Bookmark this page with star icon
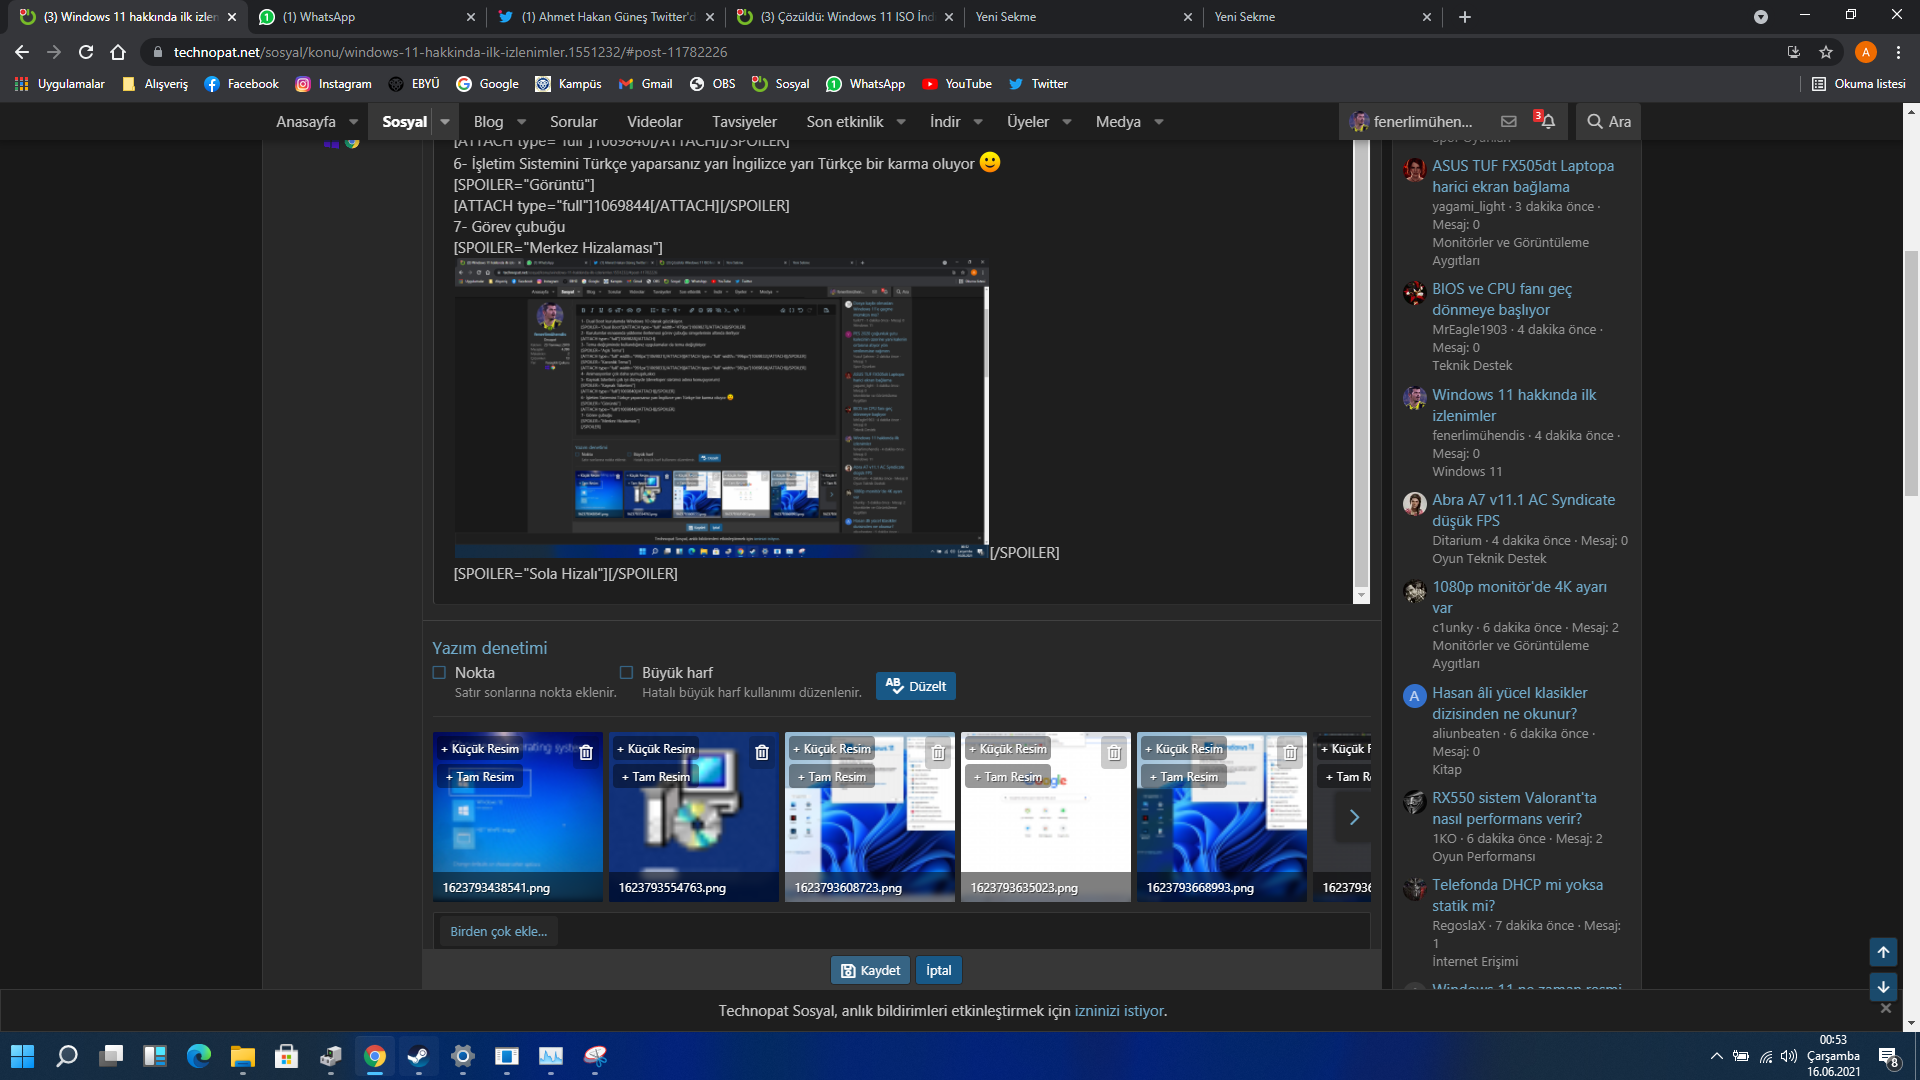This screenshot has width=1920, height=1080. pyautogui.click(x=1826, y=52)
